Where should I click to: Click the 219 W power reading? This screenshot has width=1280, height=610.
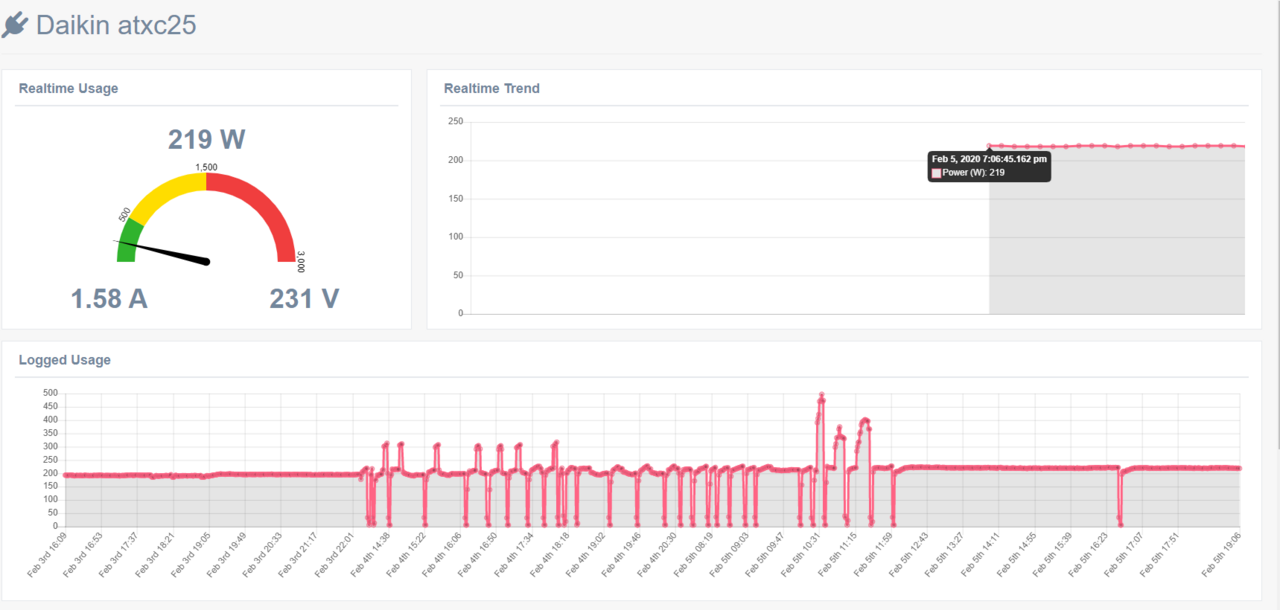point(206,139)
